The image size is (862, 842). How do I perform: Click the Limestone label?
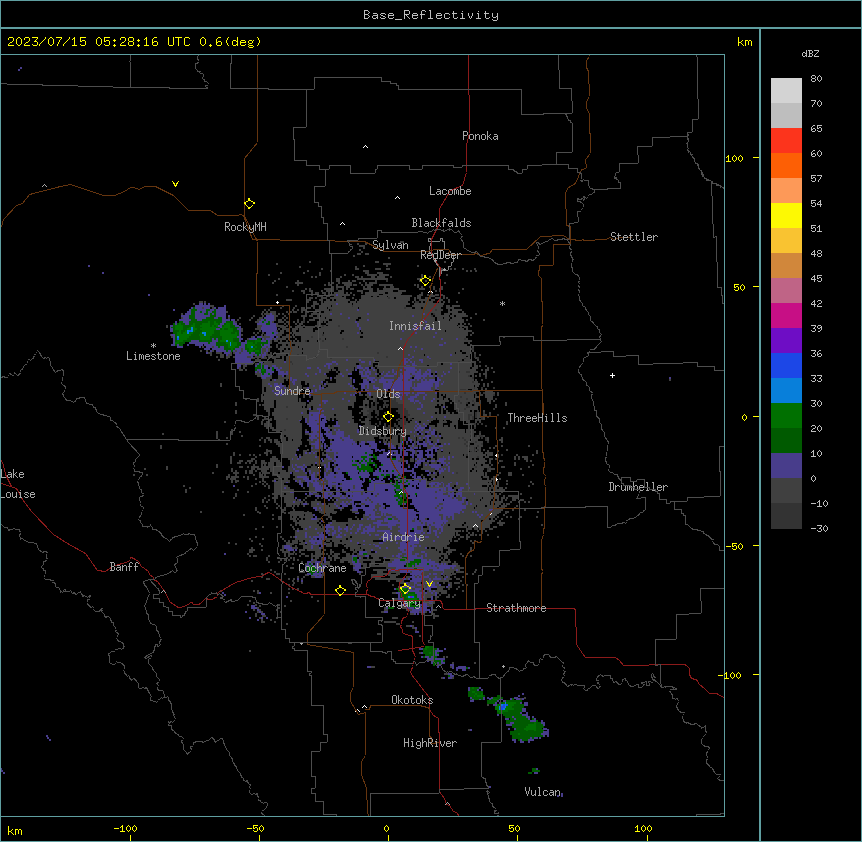click(x=153, y=356)
